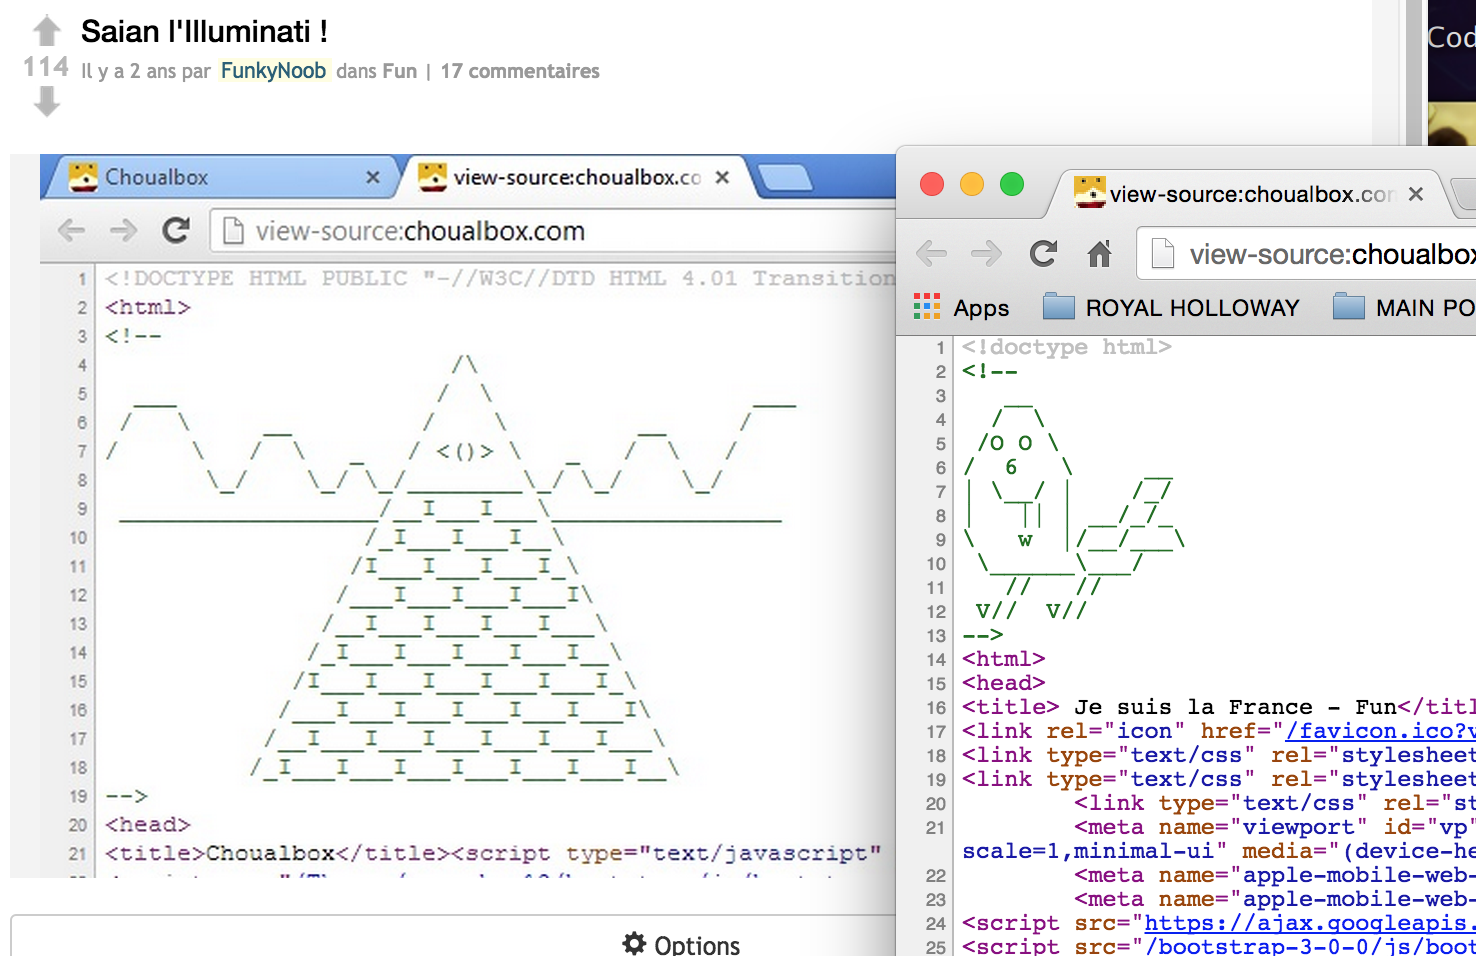The height and width of the screenshot is (956, 1476).
Task: Switch to the Choualbox tab
Action: [200, 177]
